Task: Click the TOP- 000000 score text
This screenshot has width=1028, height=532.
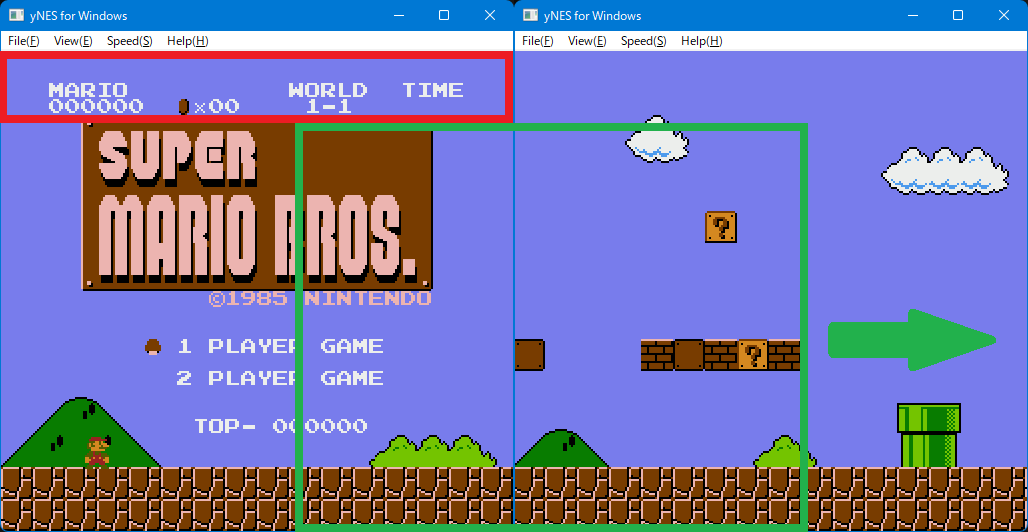Action: [281, 426]
